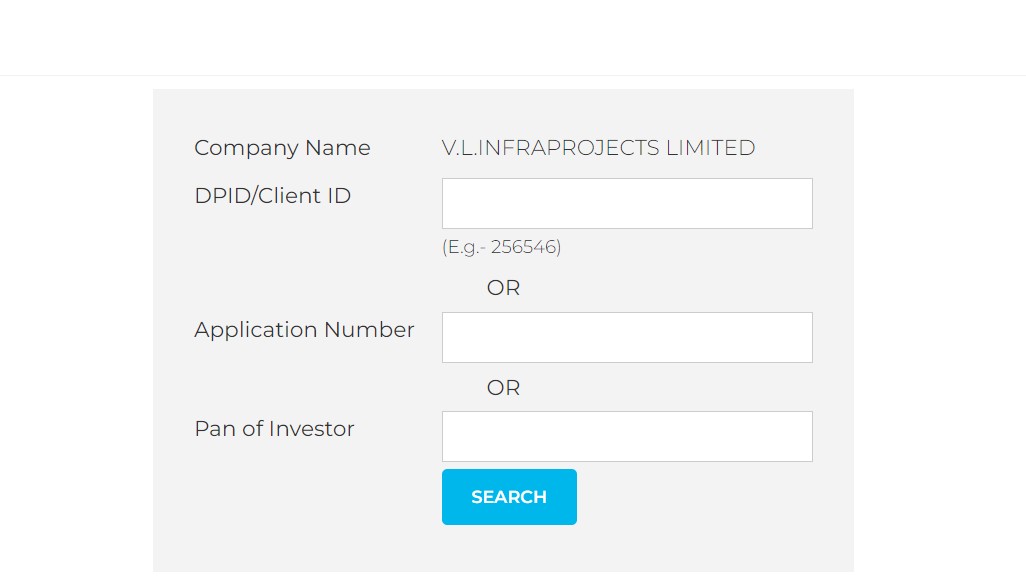Select the Pan of Investor input field
The height and width of the screenshot is (577, 1026).
click(x=627, y=436)
